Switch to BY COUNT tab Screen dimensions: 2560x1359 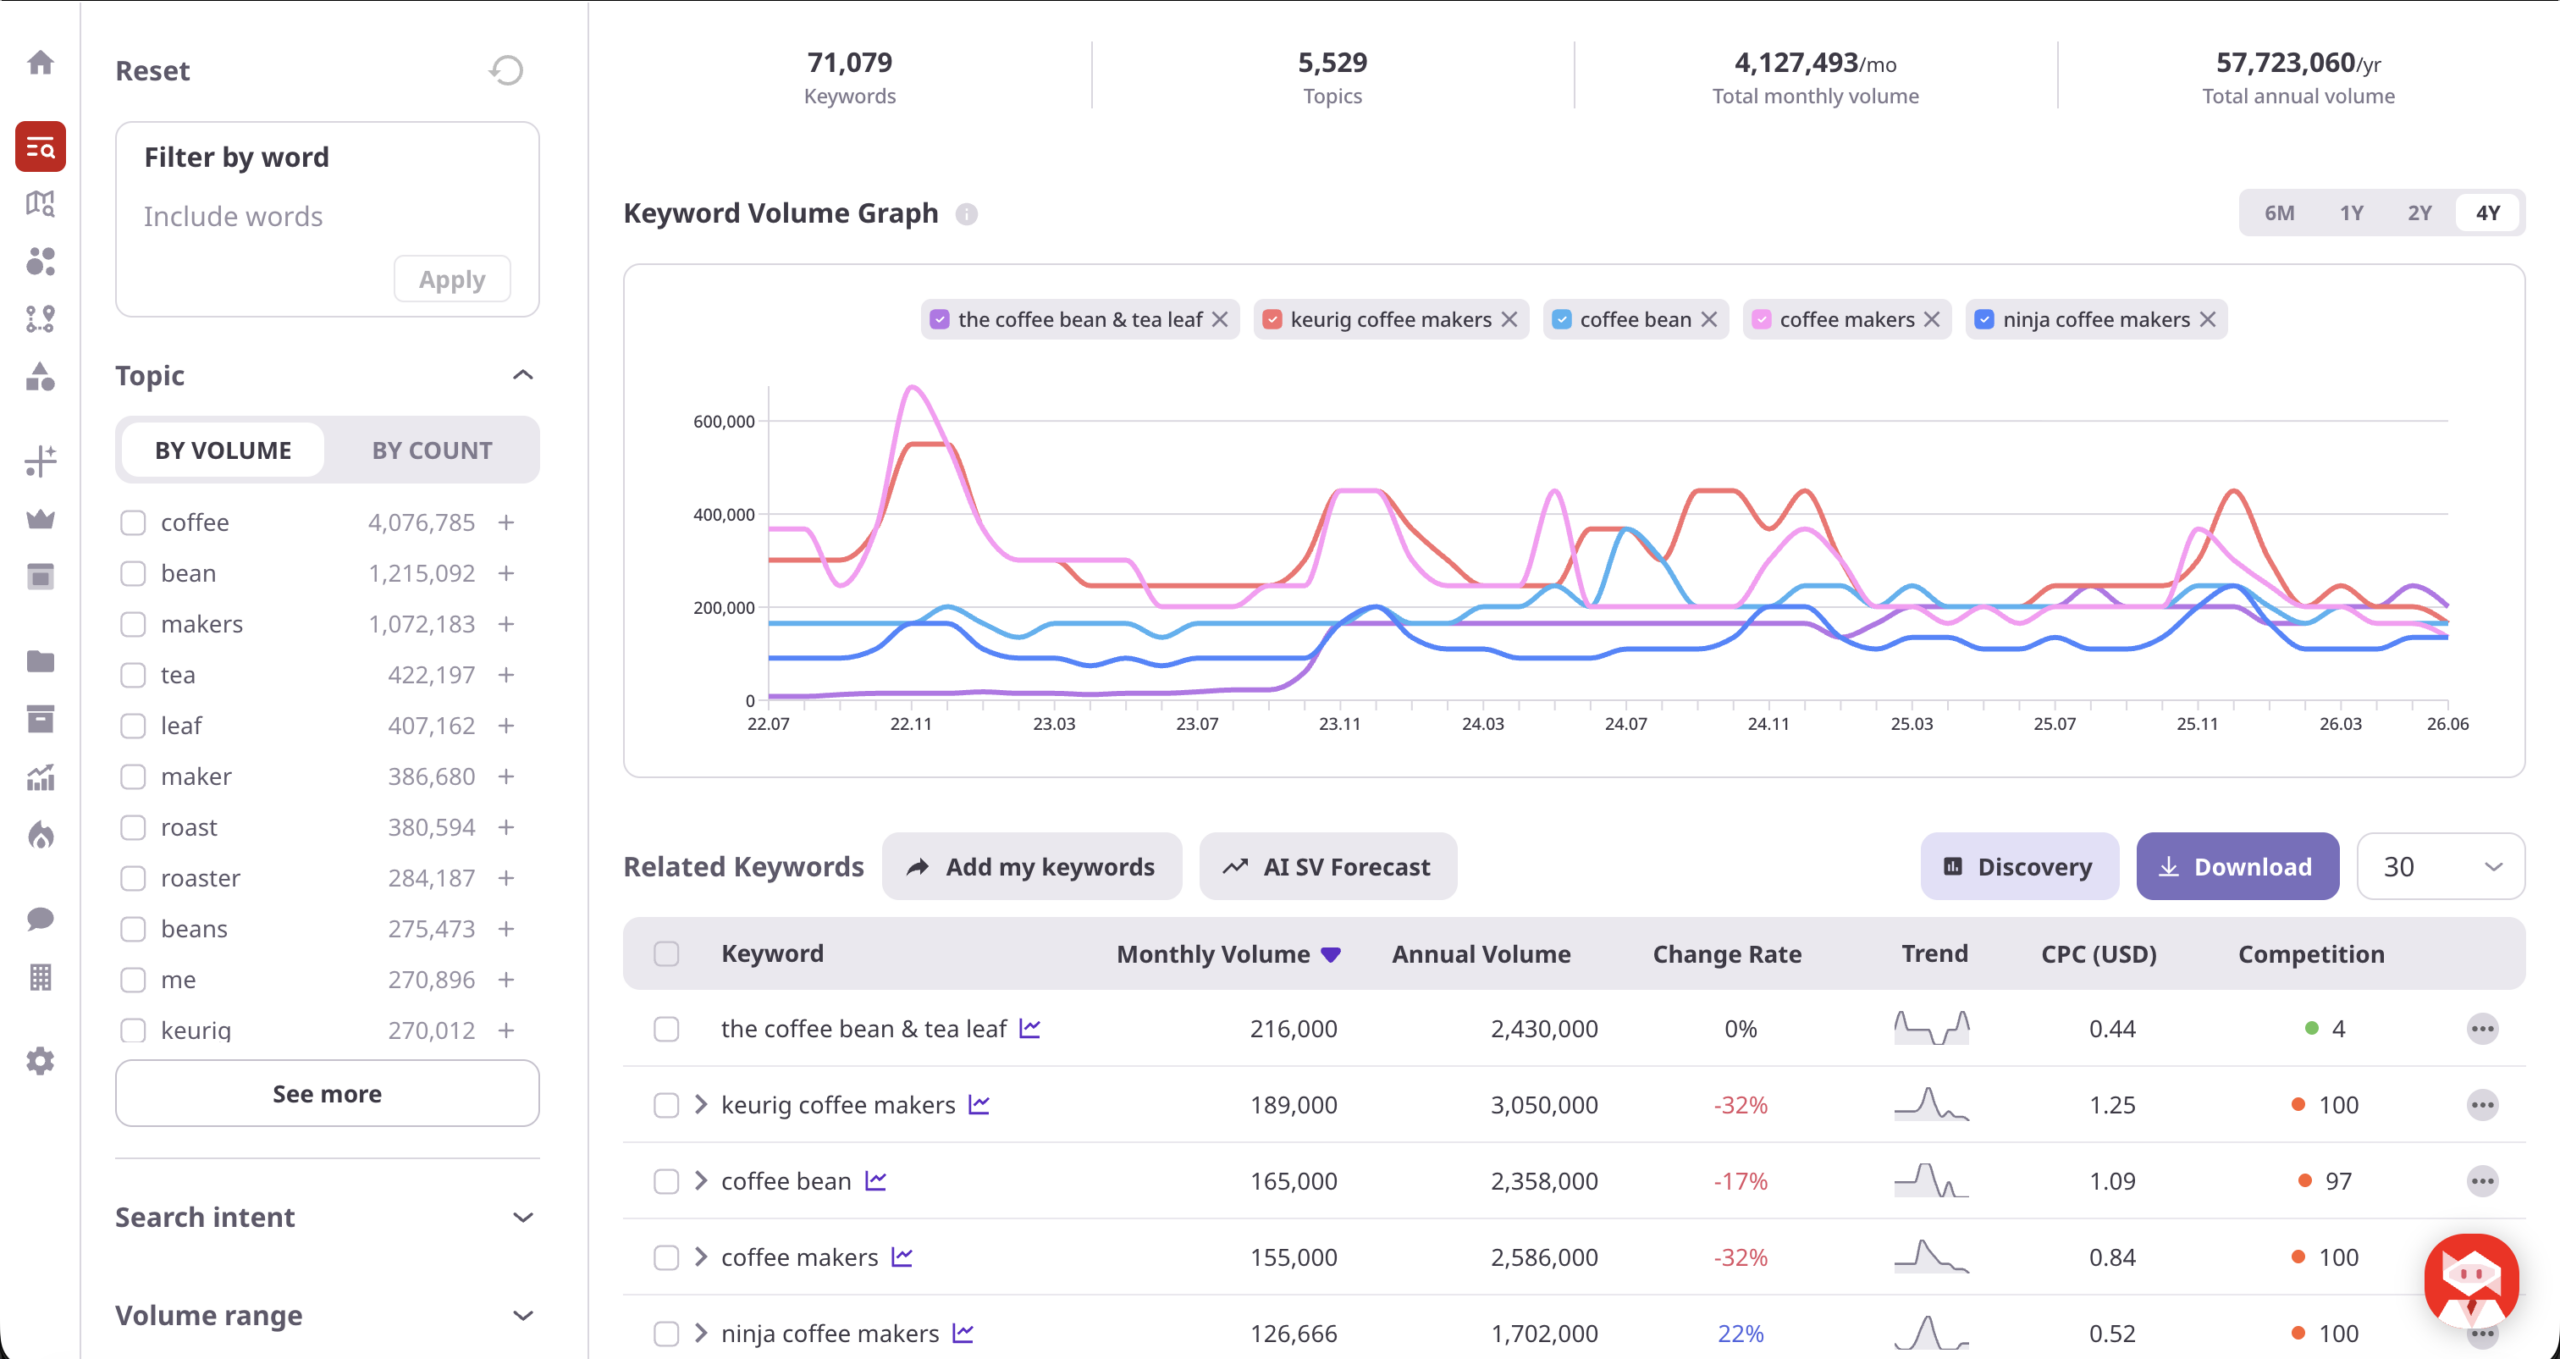pyautogui.click(x=432, y=450)
